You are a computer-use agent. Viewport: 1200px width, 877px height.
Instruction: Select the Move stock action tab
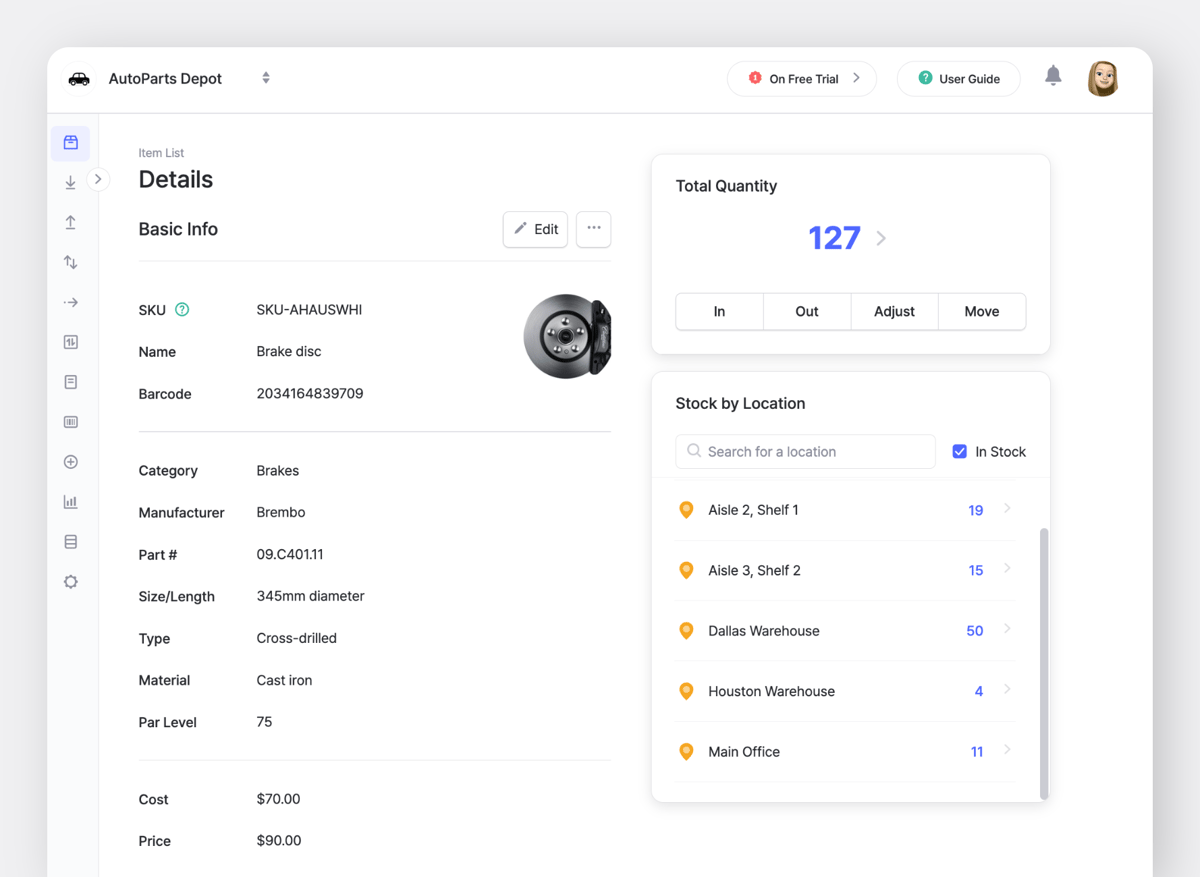982,311
